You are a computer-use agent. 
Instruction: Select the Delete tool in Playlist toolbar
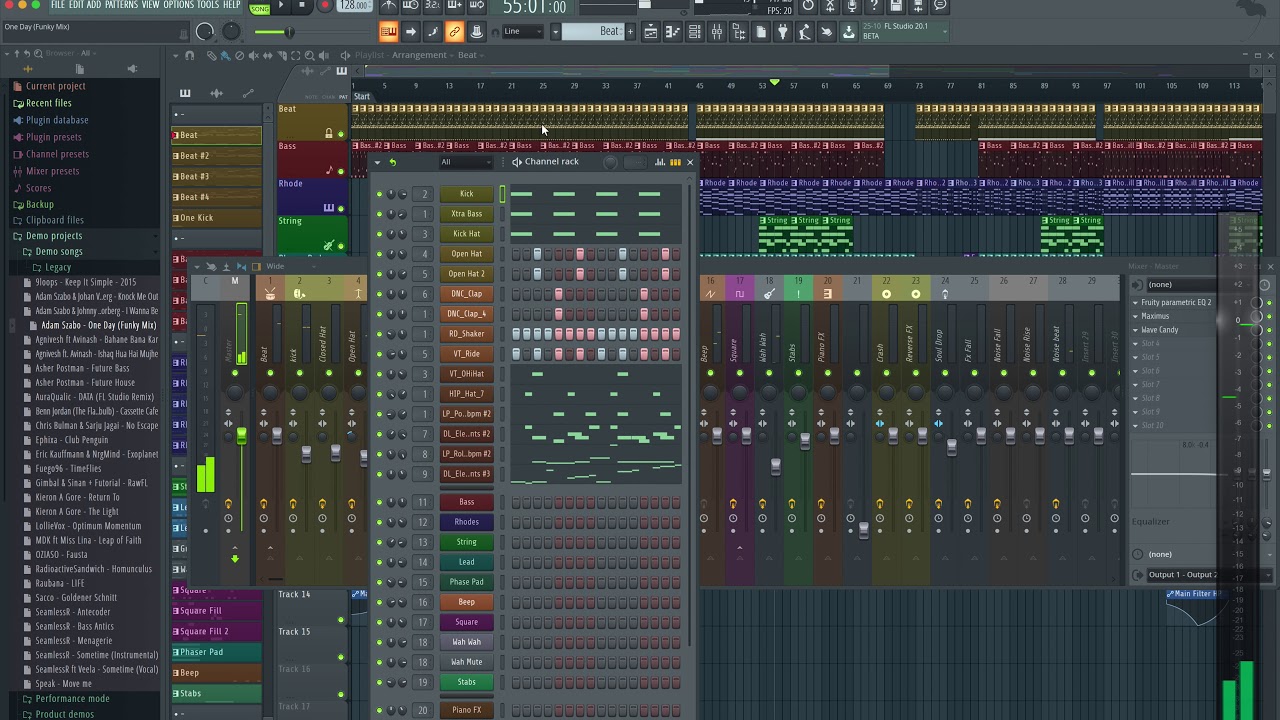238,55
